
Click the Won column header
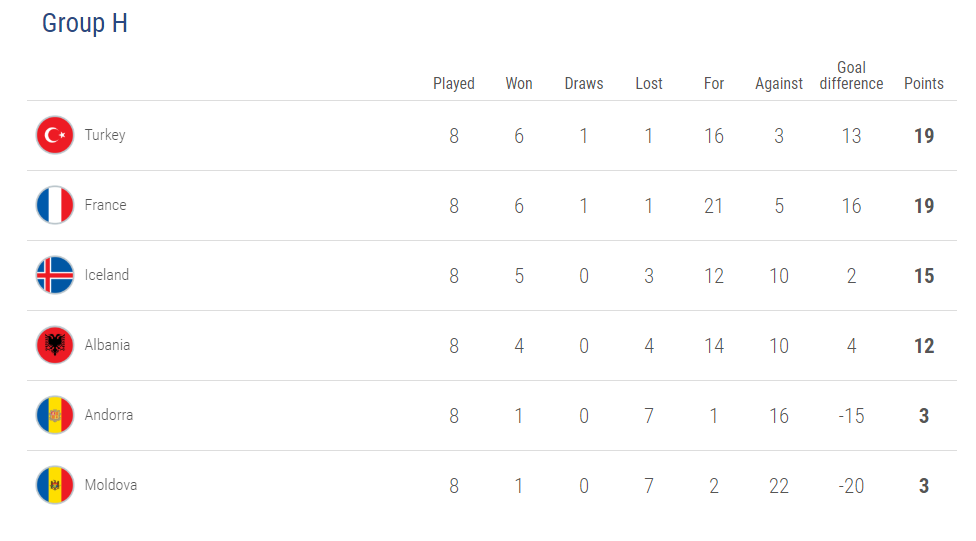click(519, 84)
